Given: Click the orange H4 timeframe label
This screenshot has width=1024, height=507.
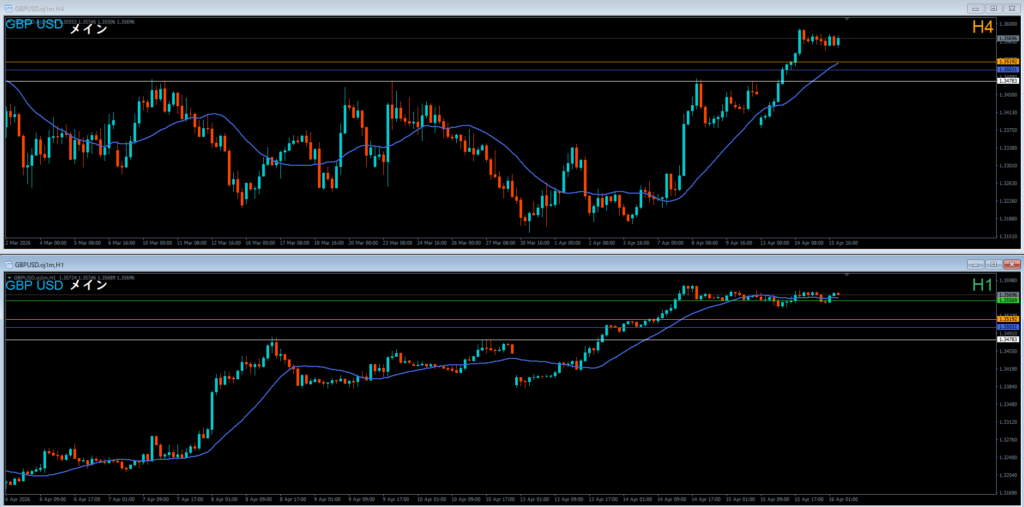Looking at the screenshot, I should coord(982,28).
